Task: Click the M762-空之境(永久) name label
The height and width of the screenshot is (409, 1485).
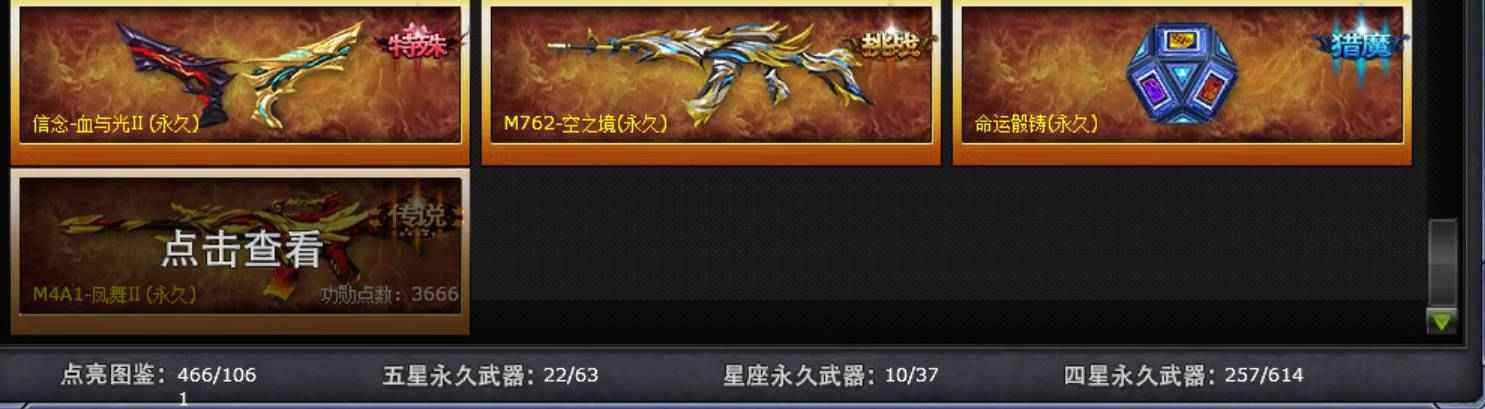Action: click(586, 125)
